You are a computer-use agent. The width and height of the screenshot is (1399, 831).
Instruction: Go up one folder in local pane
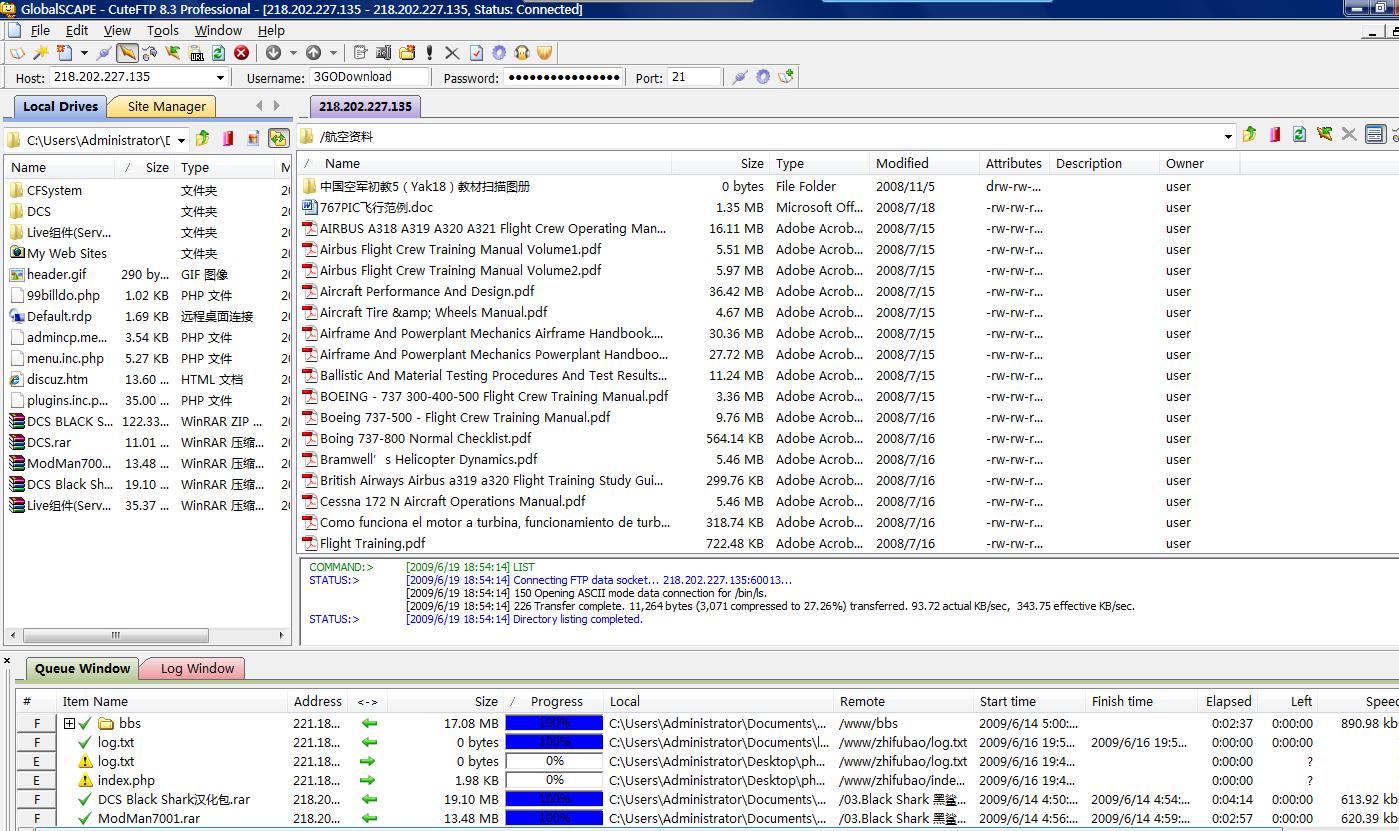point(203,139)
